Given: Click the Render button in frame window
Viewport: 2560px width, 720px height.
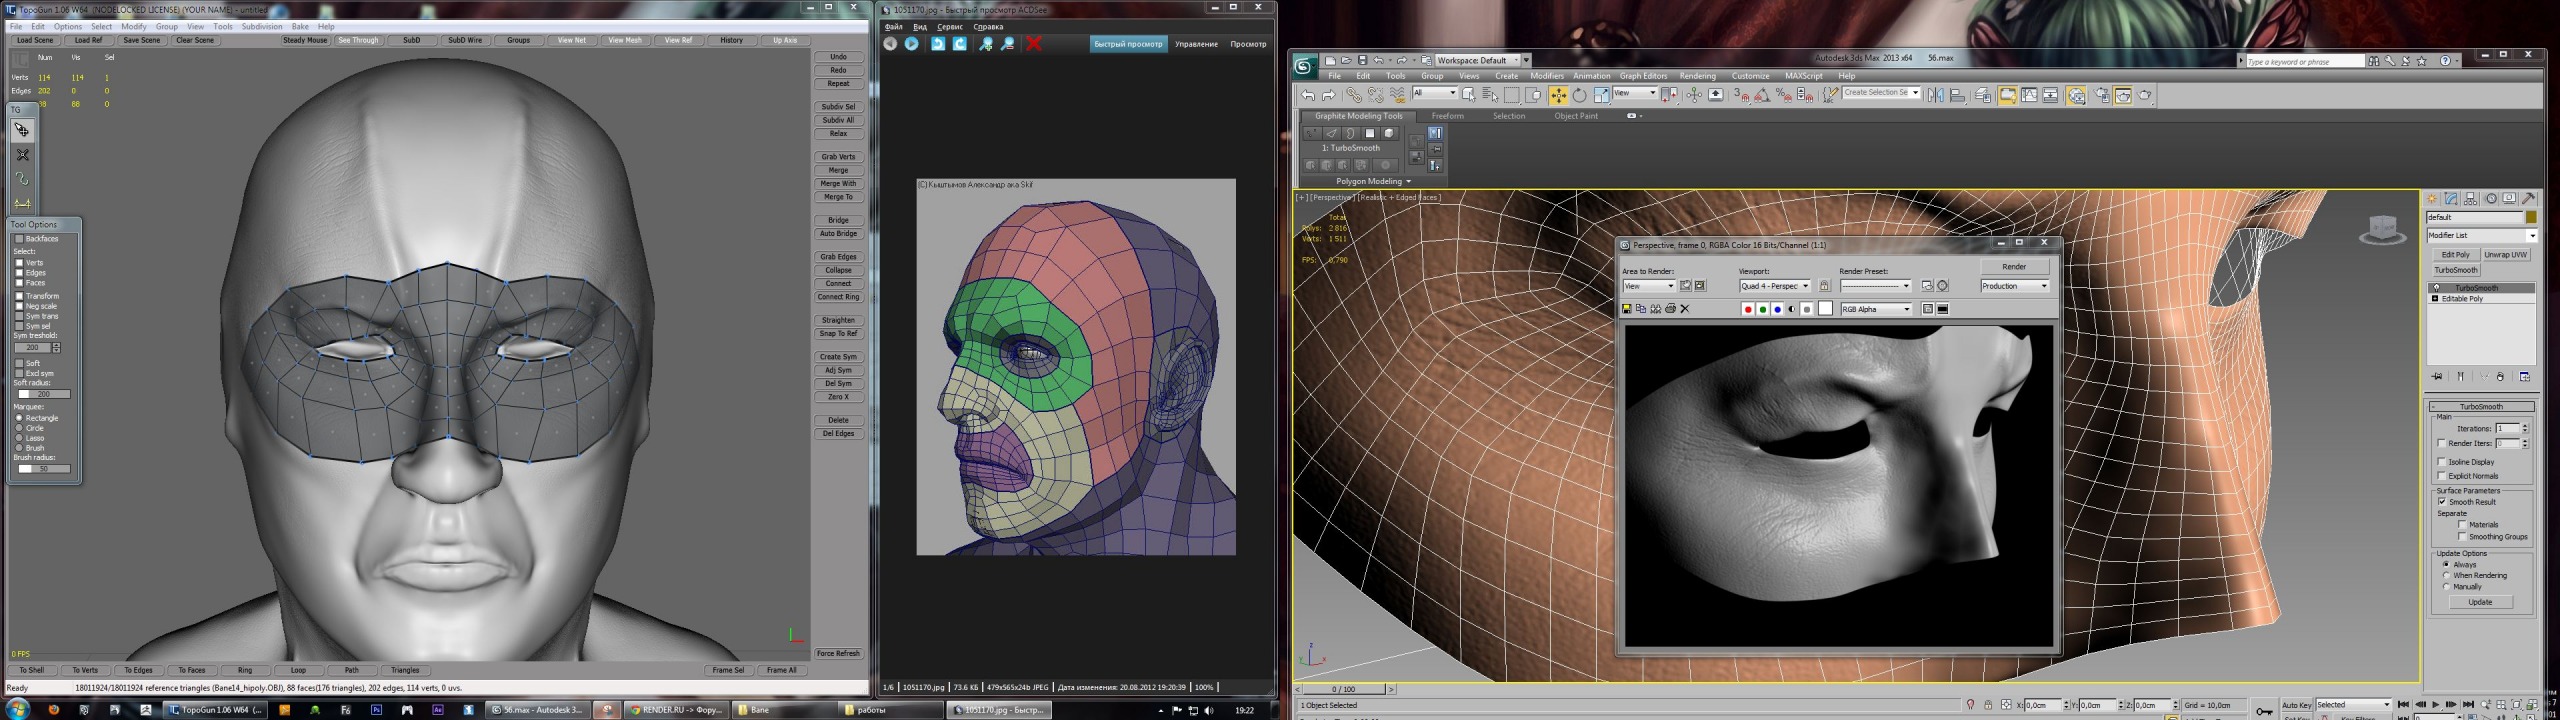Looking at the screenshot, I should tap(2014, 267).
